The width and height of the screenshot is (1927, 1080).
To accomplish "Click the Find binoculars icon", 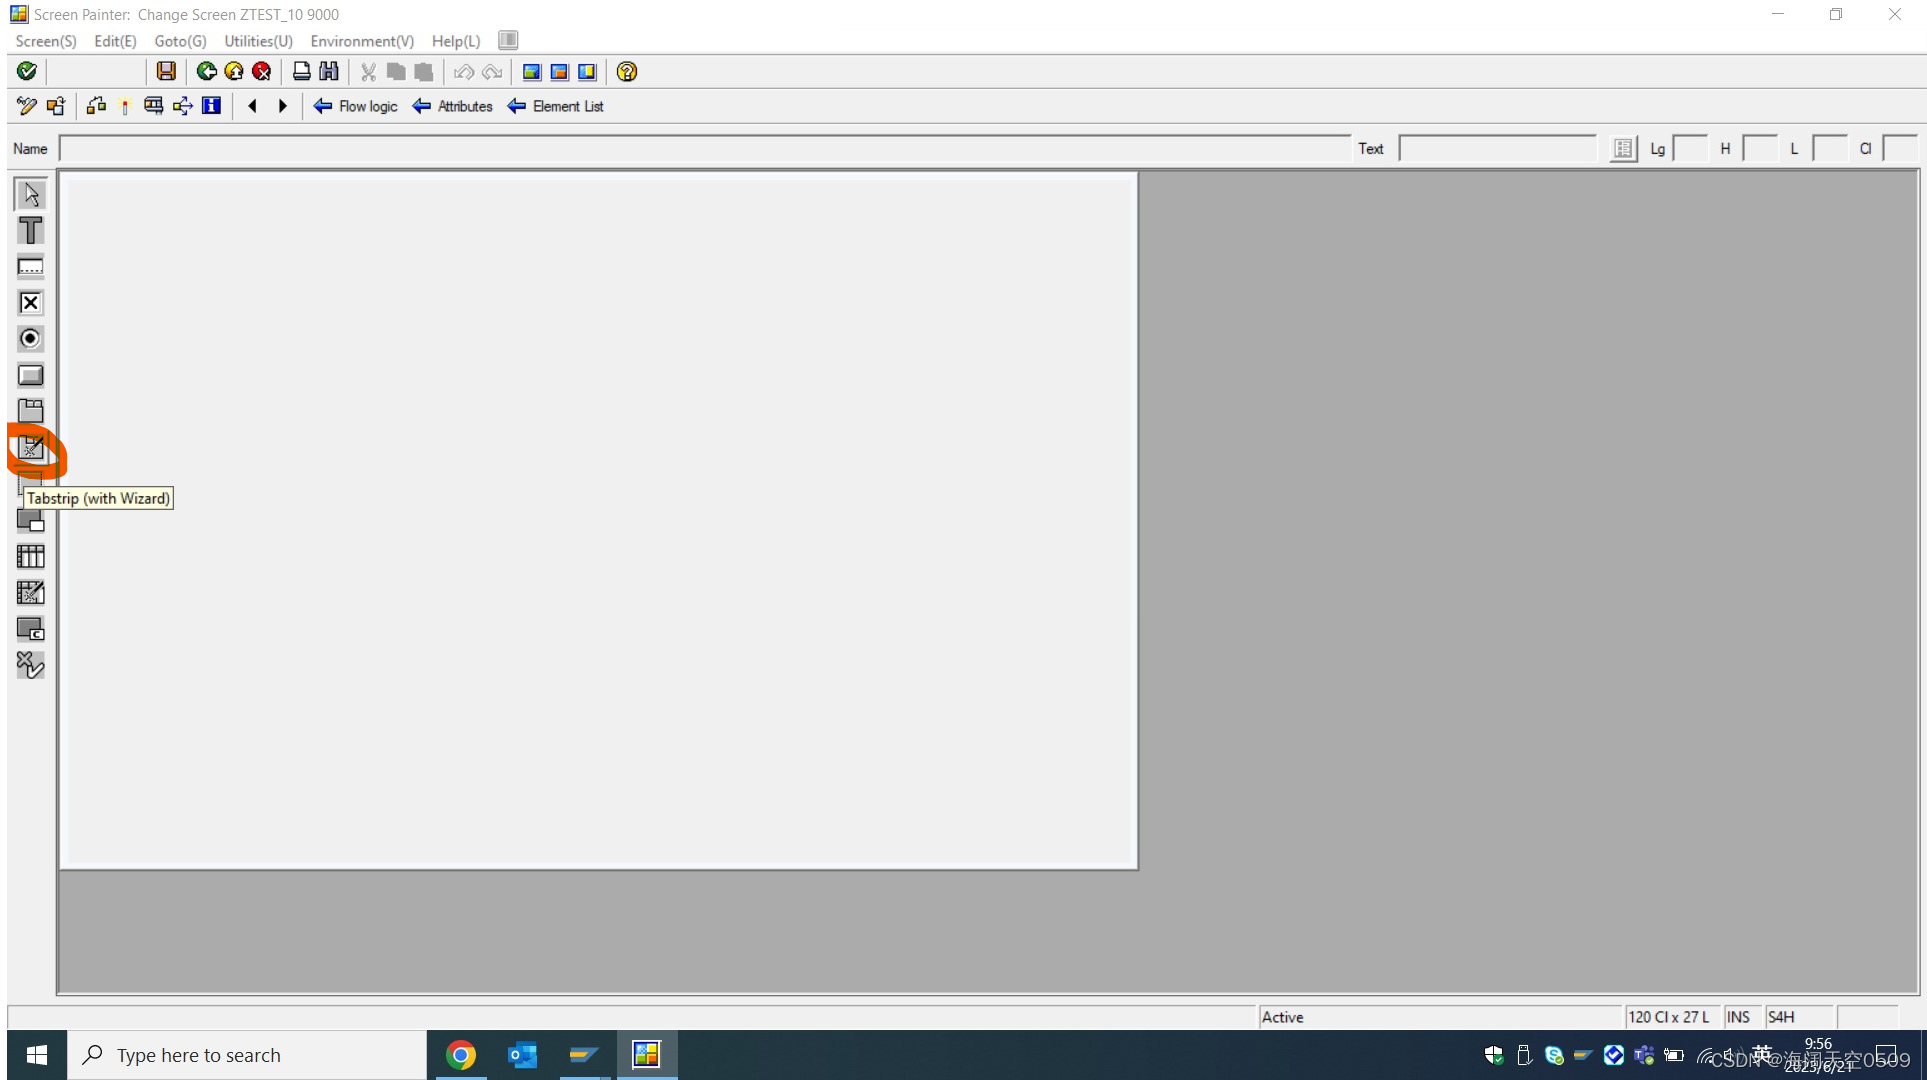I will [329, 71].
